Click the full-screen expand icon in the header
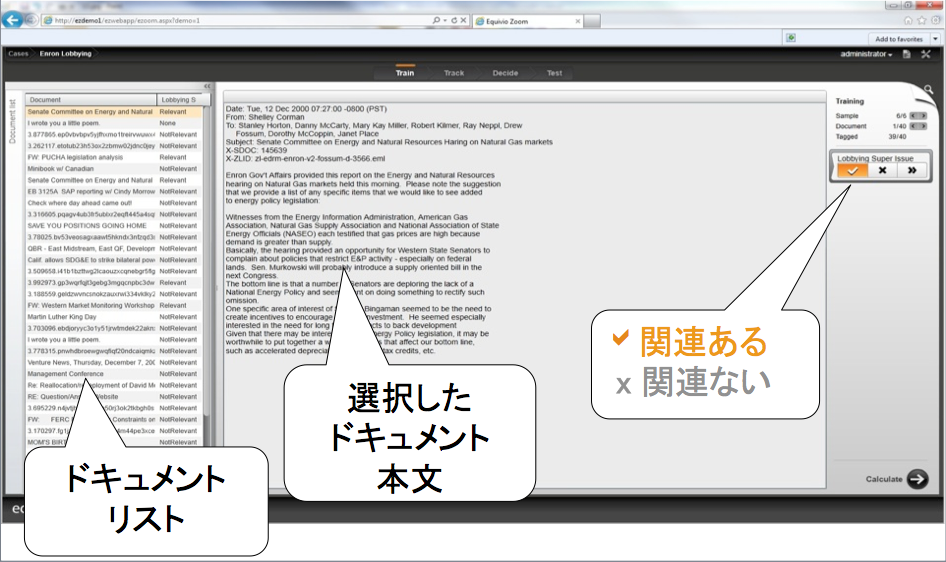The image size is (946, 562). [925, 54]
